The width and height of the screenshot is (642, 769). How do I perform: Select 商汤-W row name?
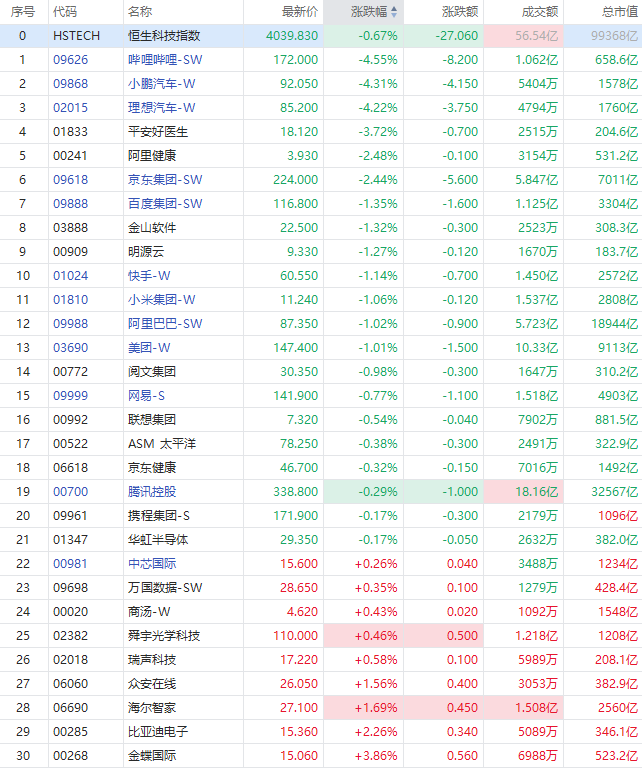(x=149, y=613)
